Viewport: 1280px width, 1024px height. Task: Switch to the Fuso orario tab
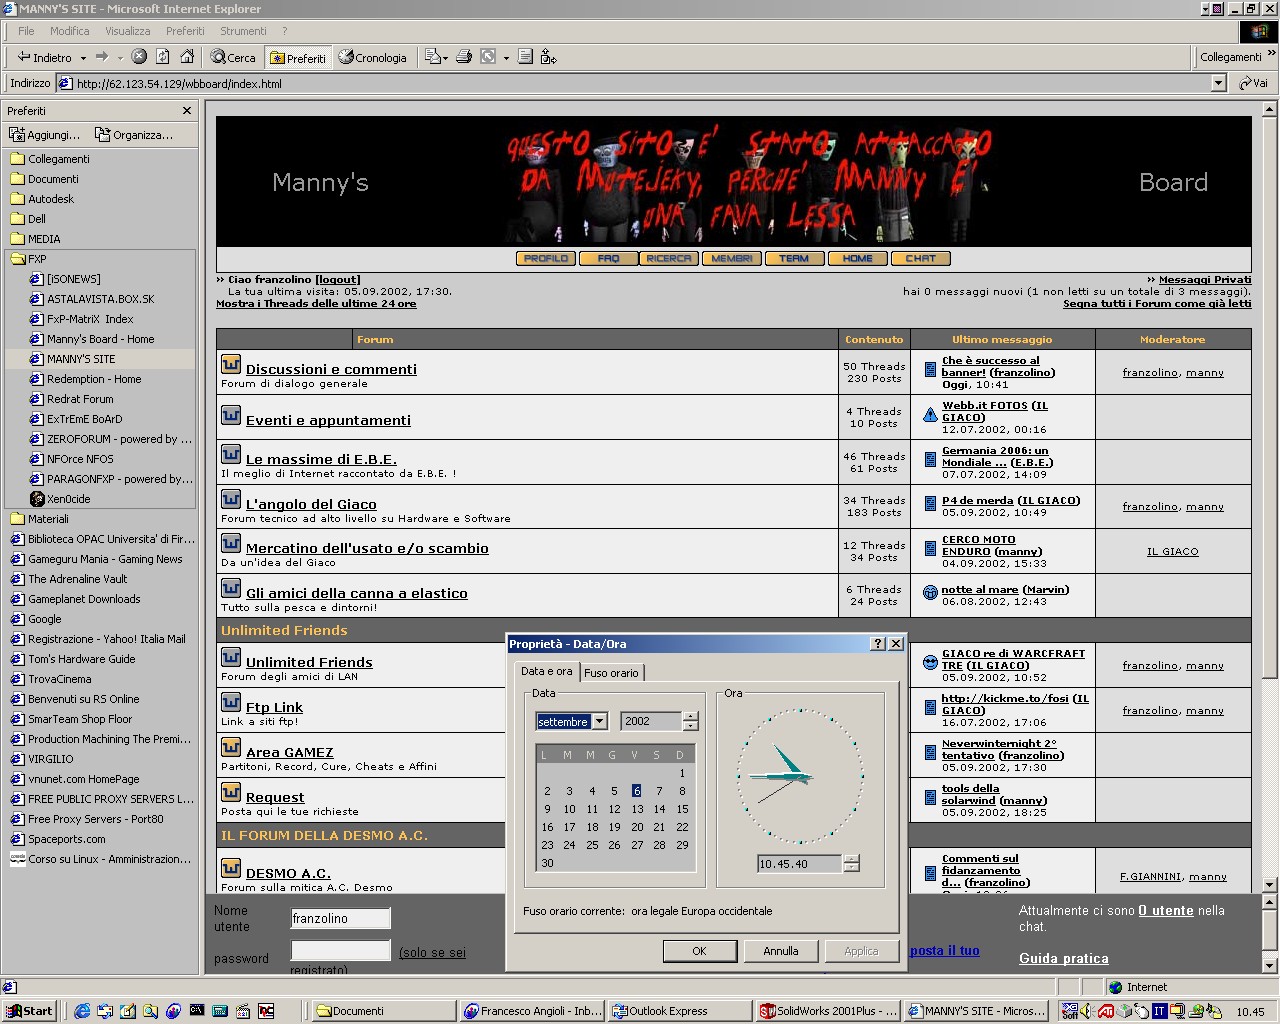coord(611,673)
